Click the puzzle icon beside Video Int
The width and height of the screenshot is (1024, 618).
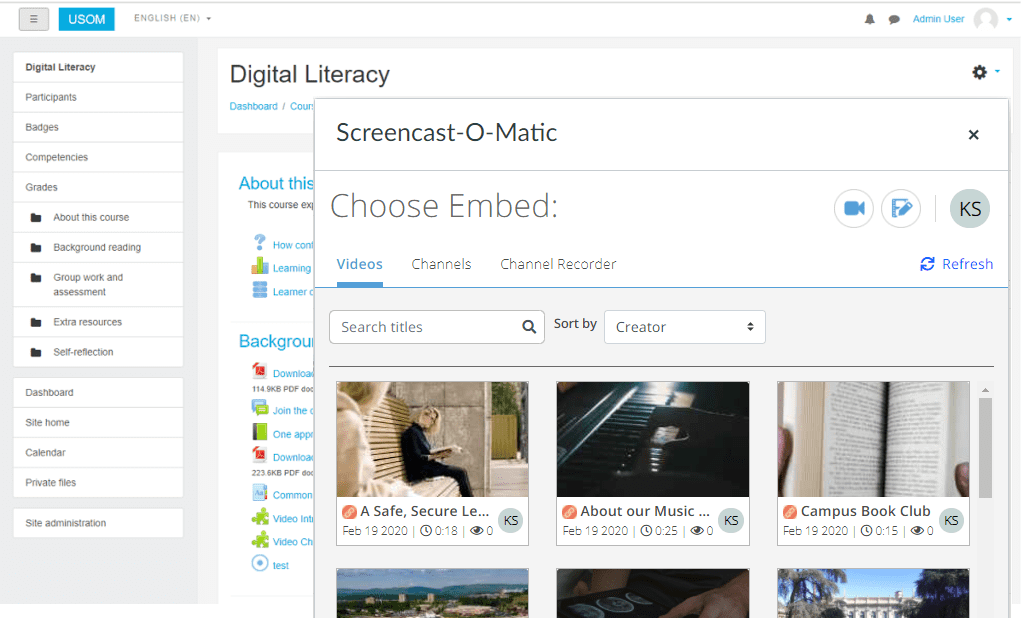(259, 516)
